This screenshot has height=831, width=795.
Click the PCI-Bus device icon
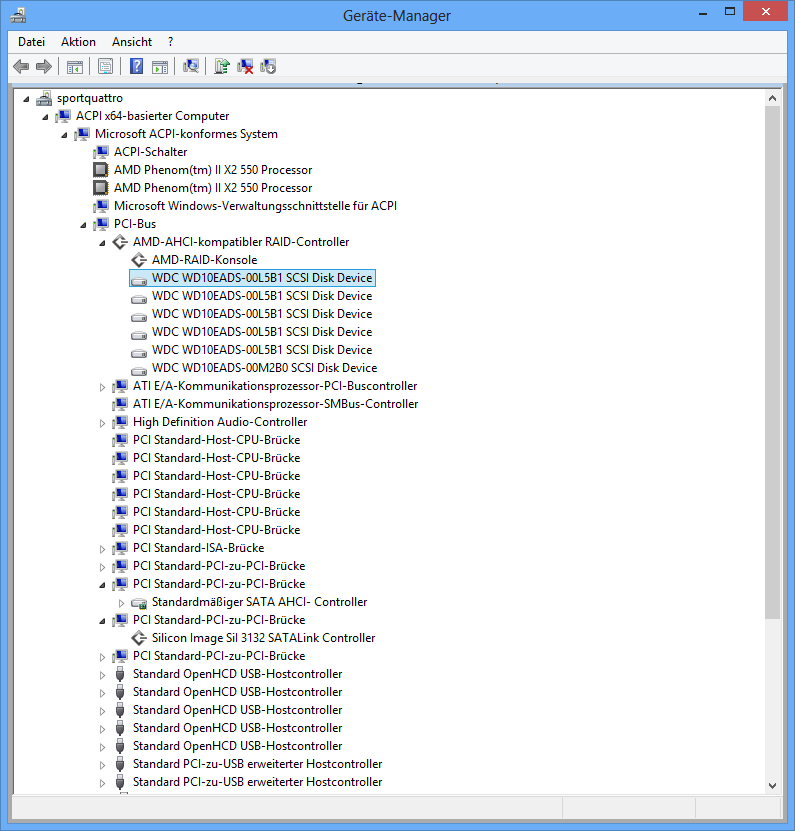101,224
